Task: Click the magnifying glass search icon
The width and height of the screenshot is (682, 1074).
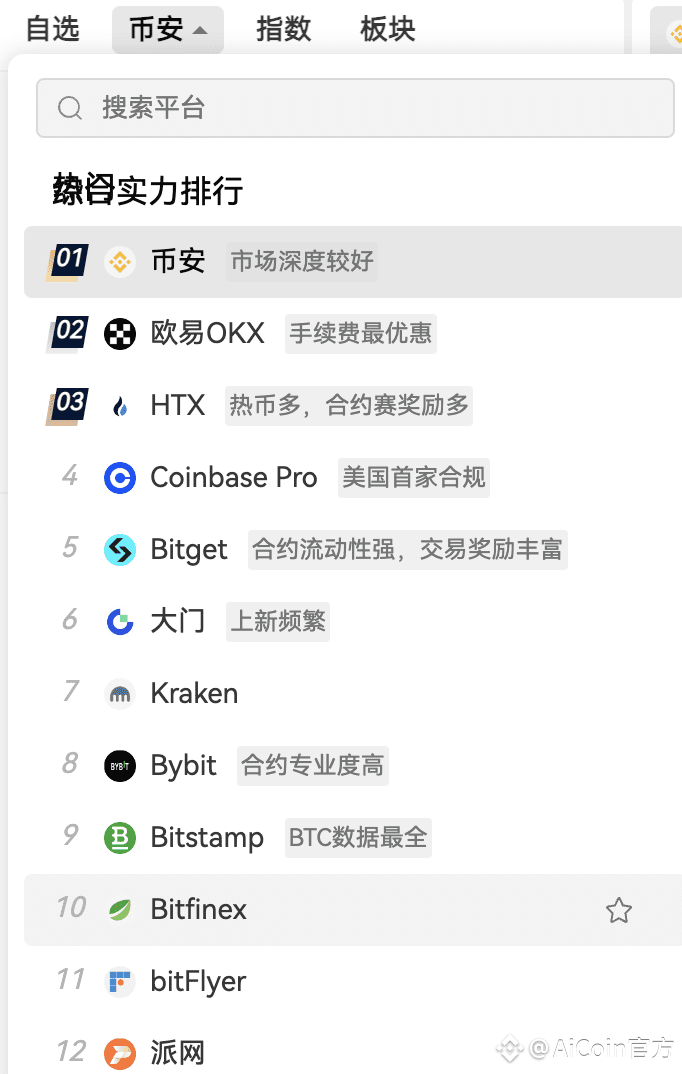Action: click(x=69, y=107)
